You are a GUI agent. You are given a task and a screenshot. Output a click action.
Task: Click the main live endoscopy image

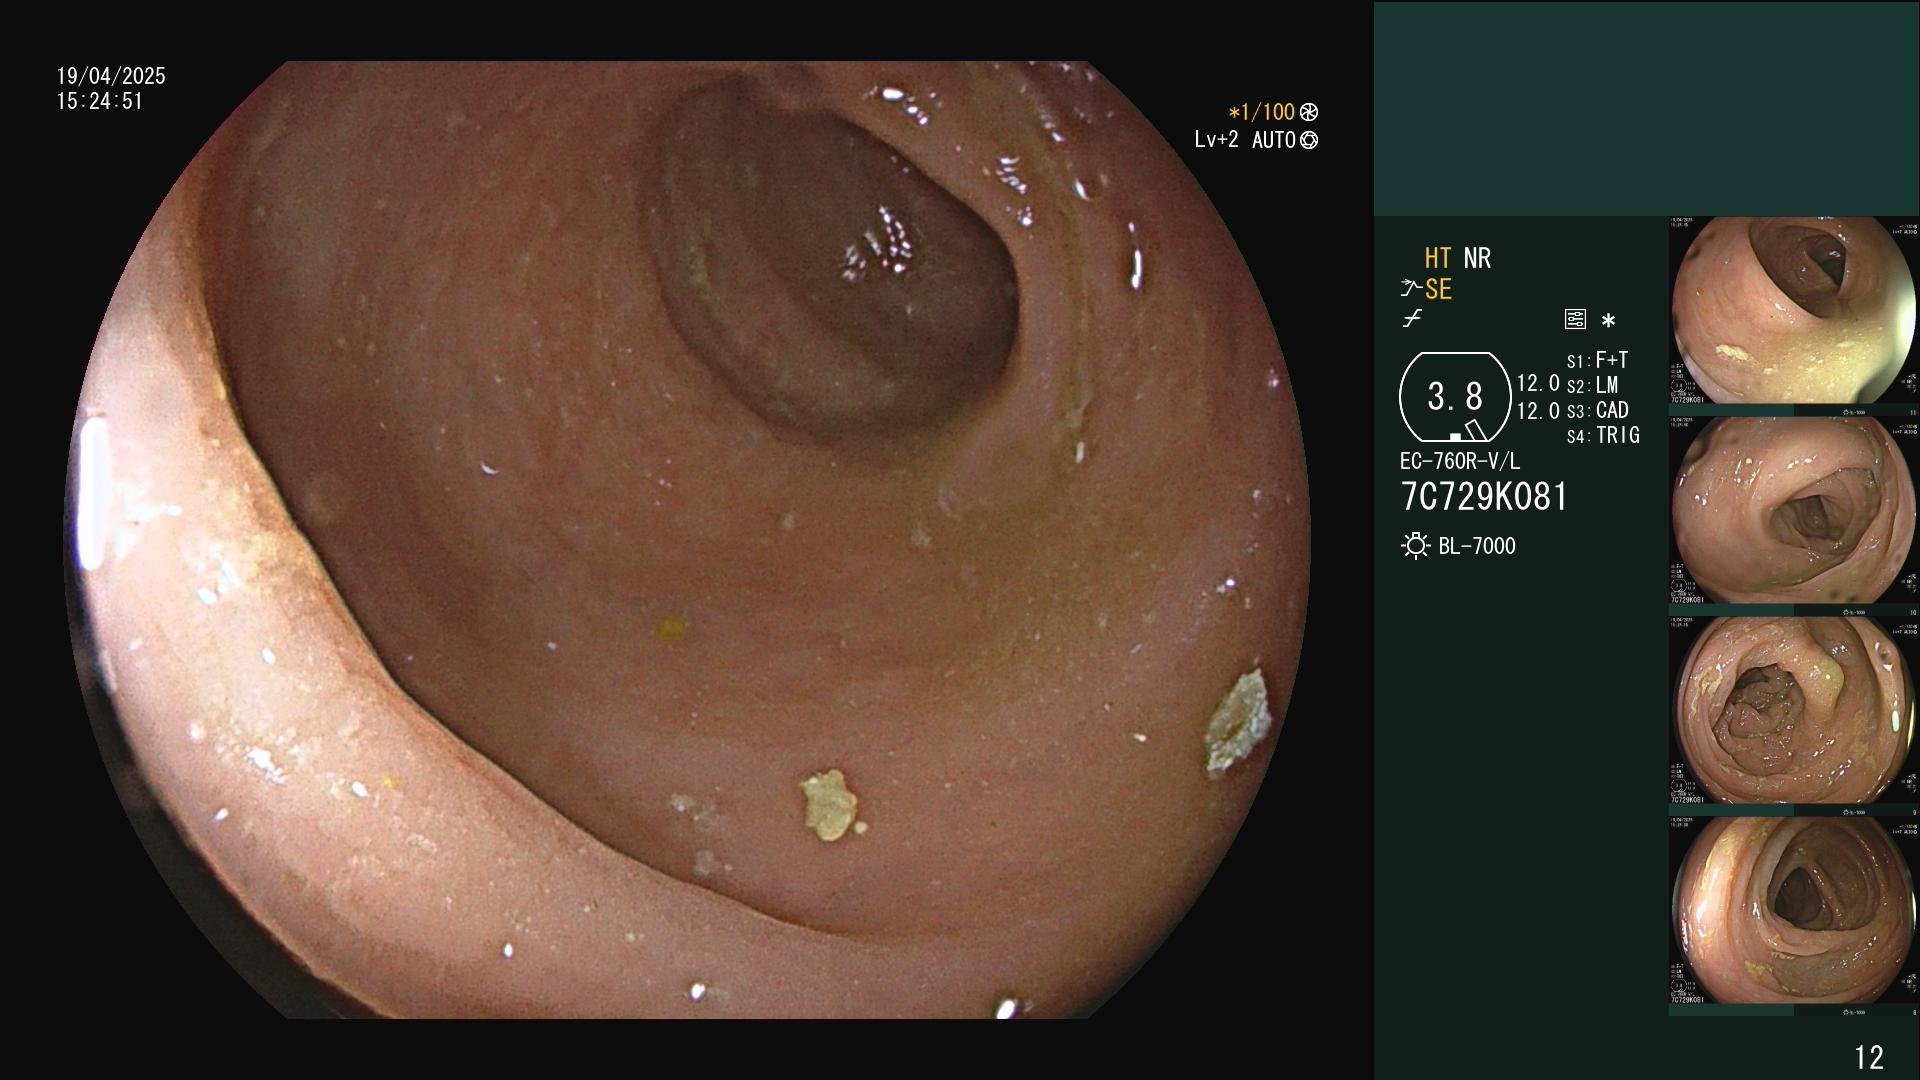[688, 540]
